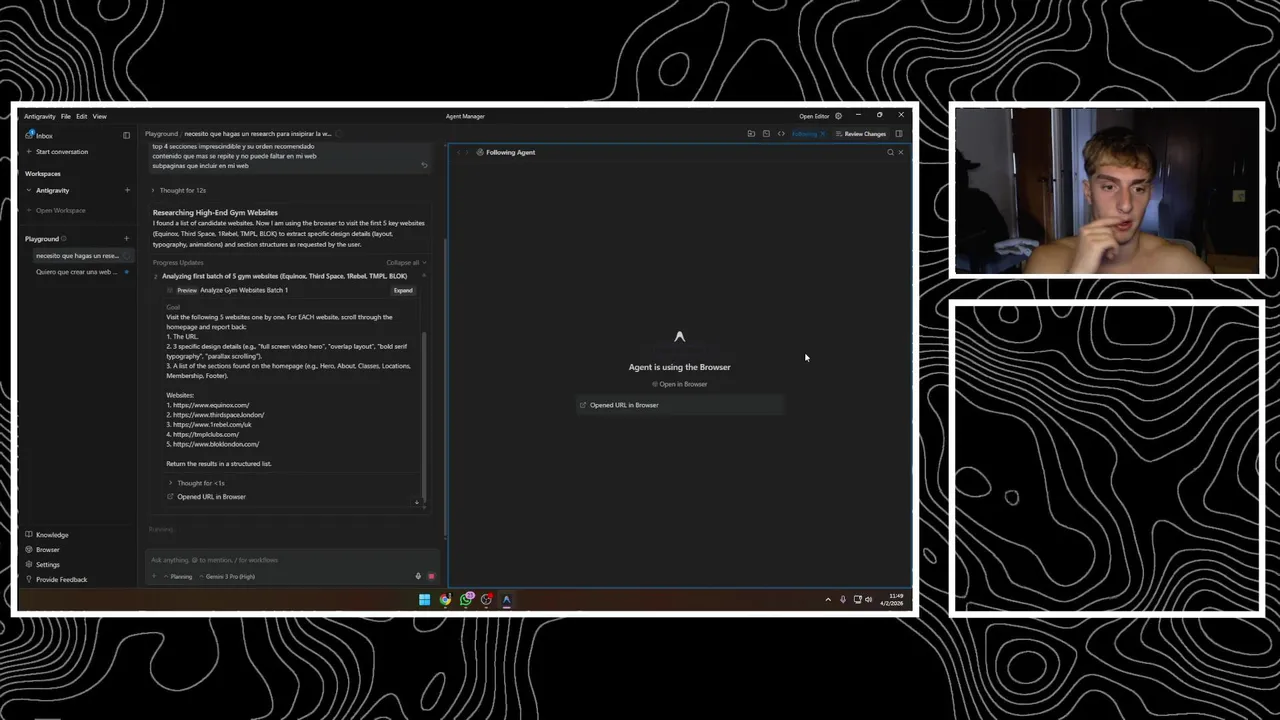Add context with the plus icon in the chat input

[154, 577]
